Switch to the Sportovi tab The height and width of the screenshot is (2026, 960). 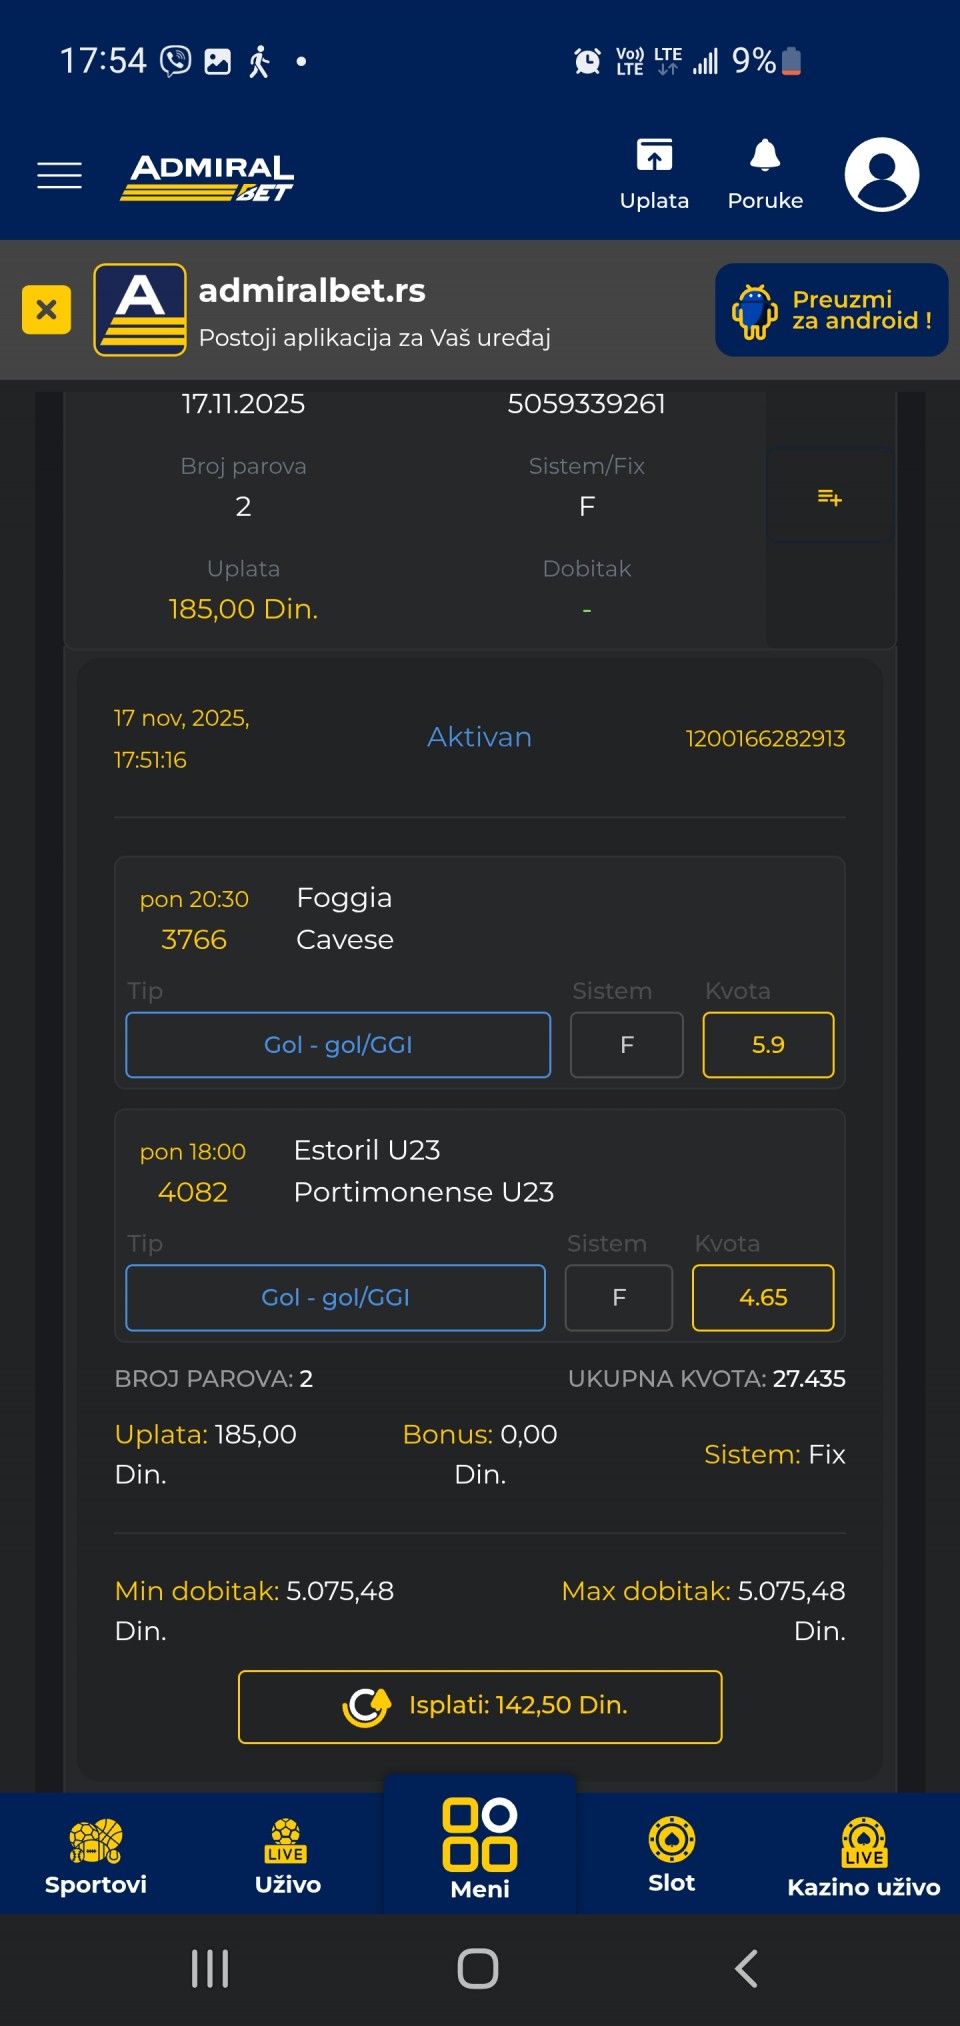pos(96,1856)
